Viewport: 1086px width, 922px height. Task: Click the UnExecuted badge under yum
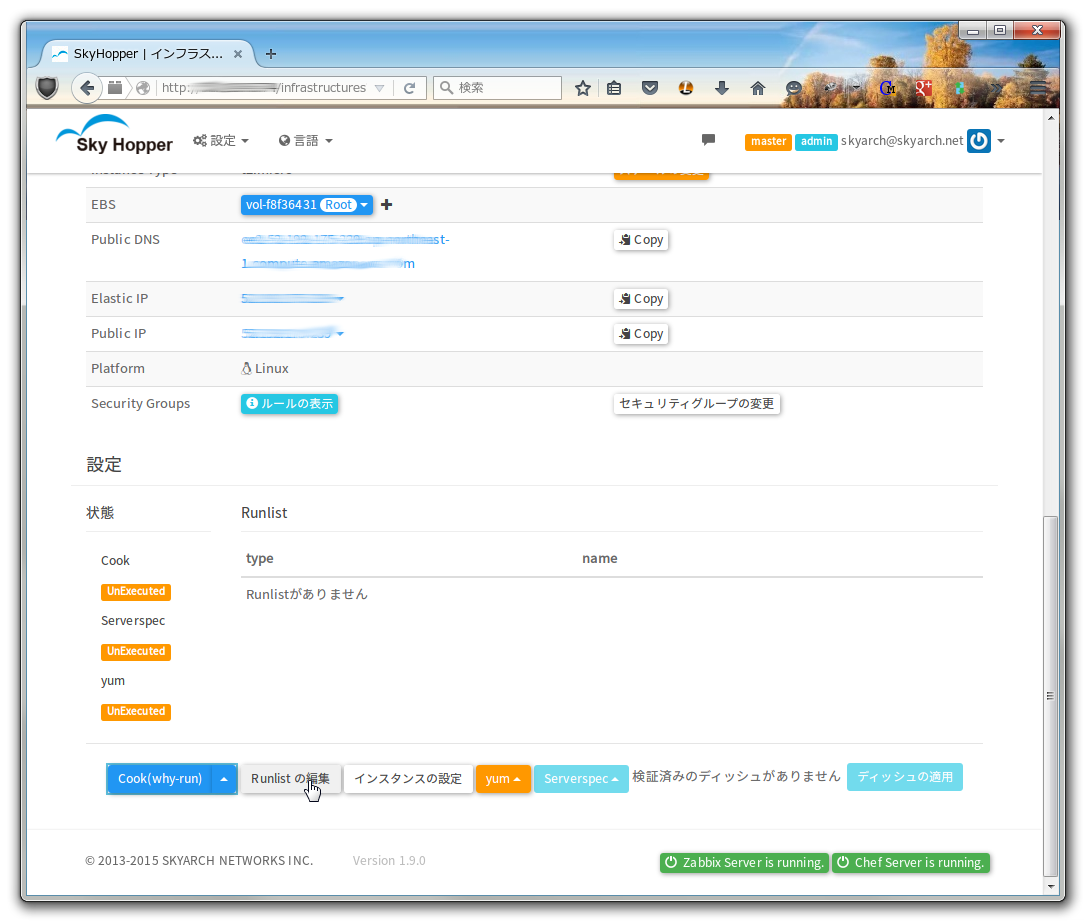(136, 711)
